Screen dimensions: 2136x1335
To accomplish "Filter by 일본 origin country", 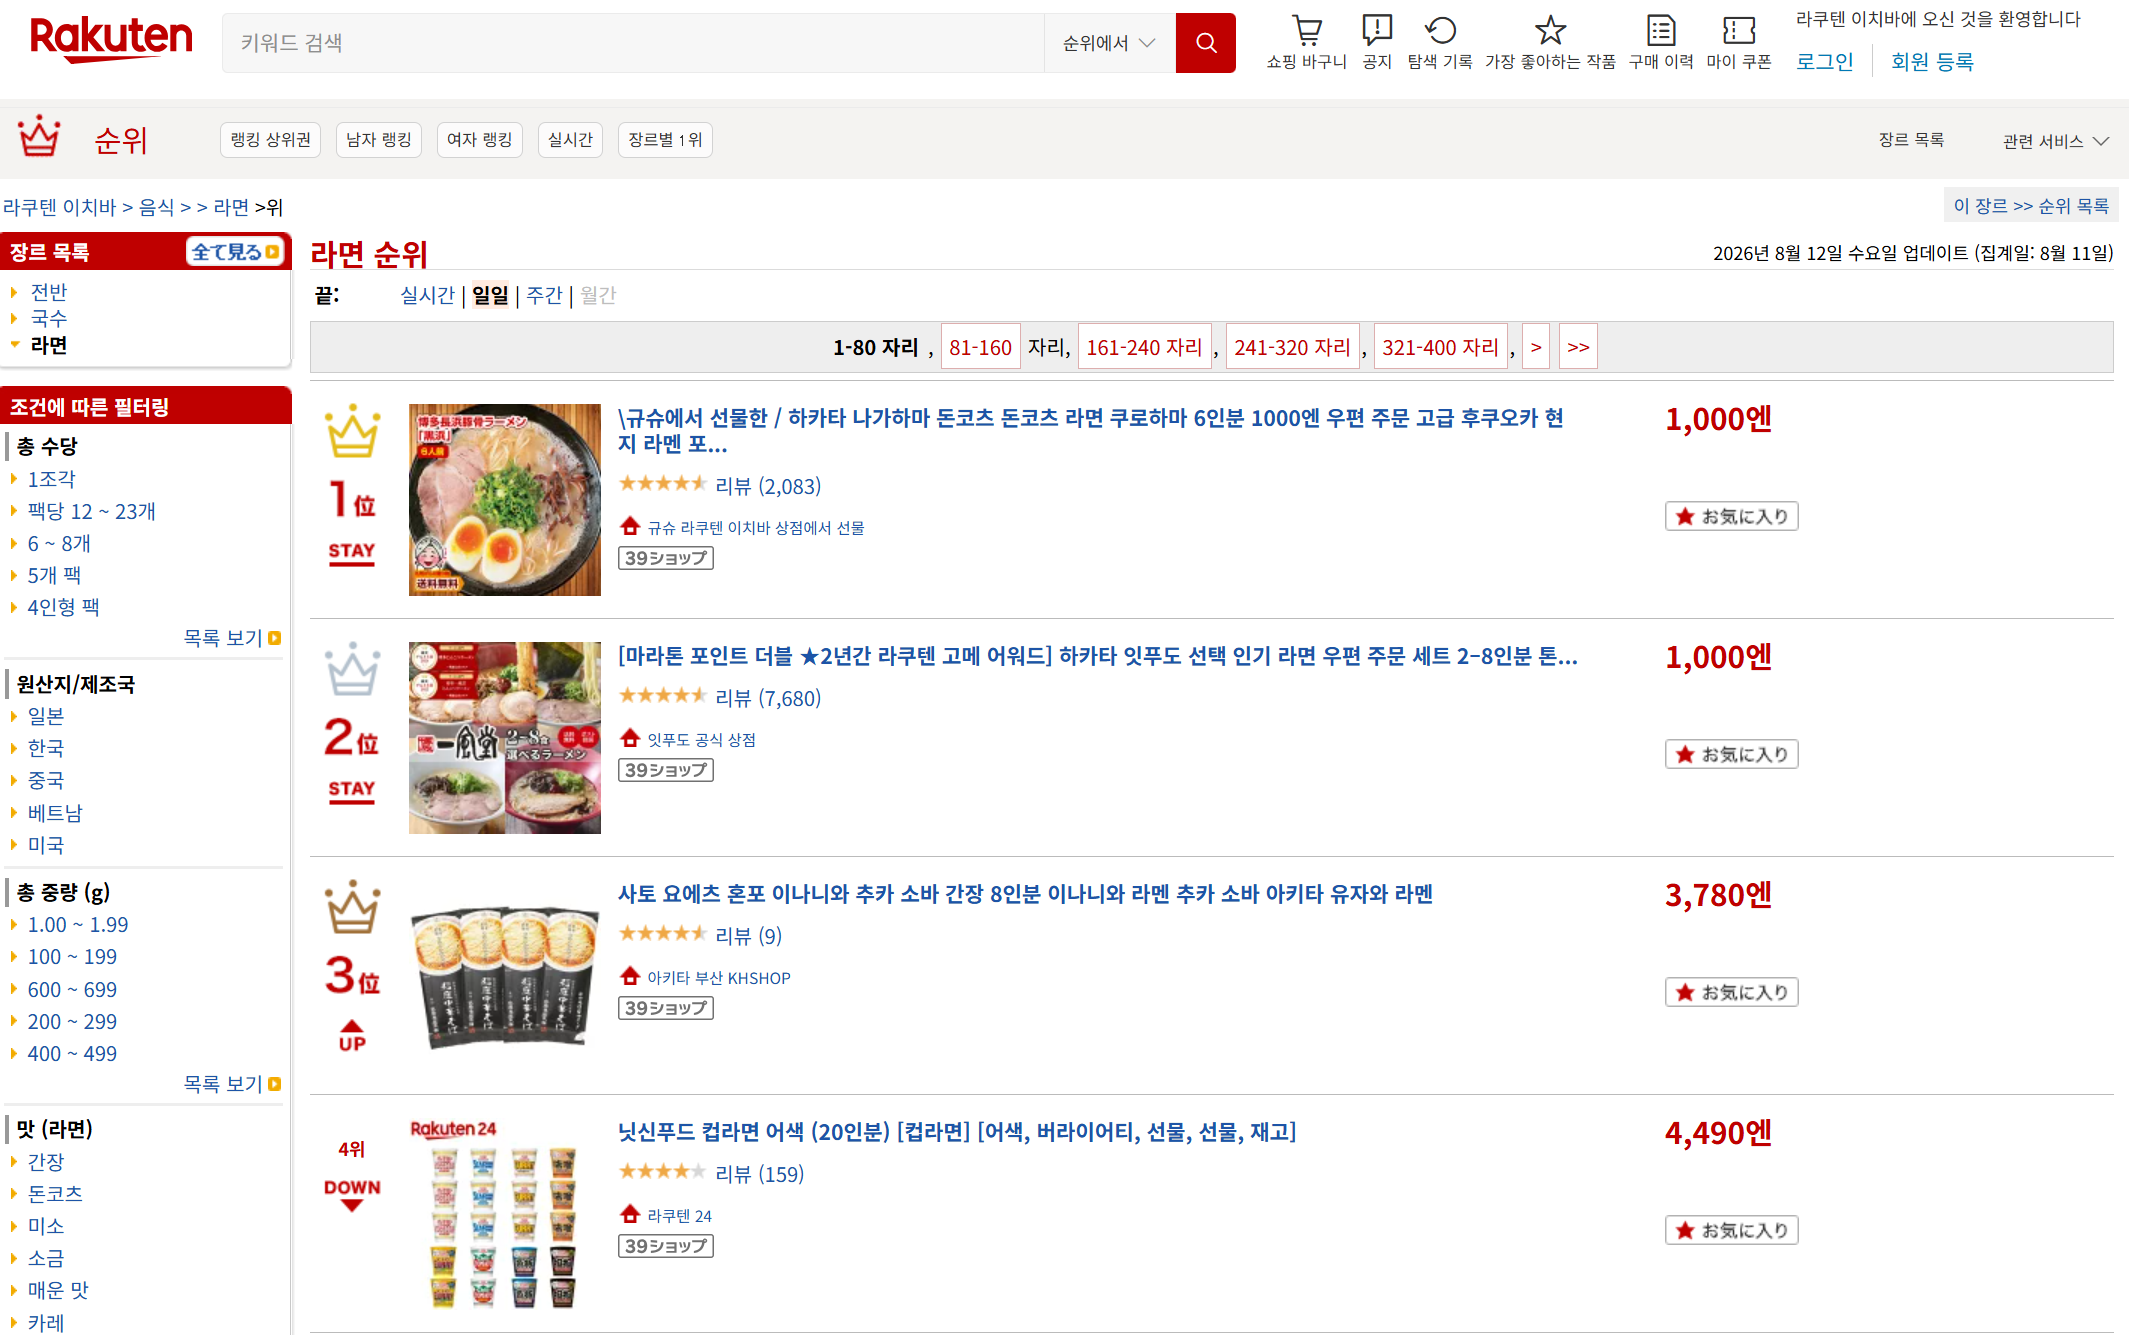I will pyautogui.click(x=46, y=716).
